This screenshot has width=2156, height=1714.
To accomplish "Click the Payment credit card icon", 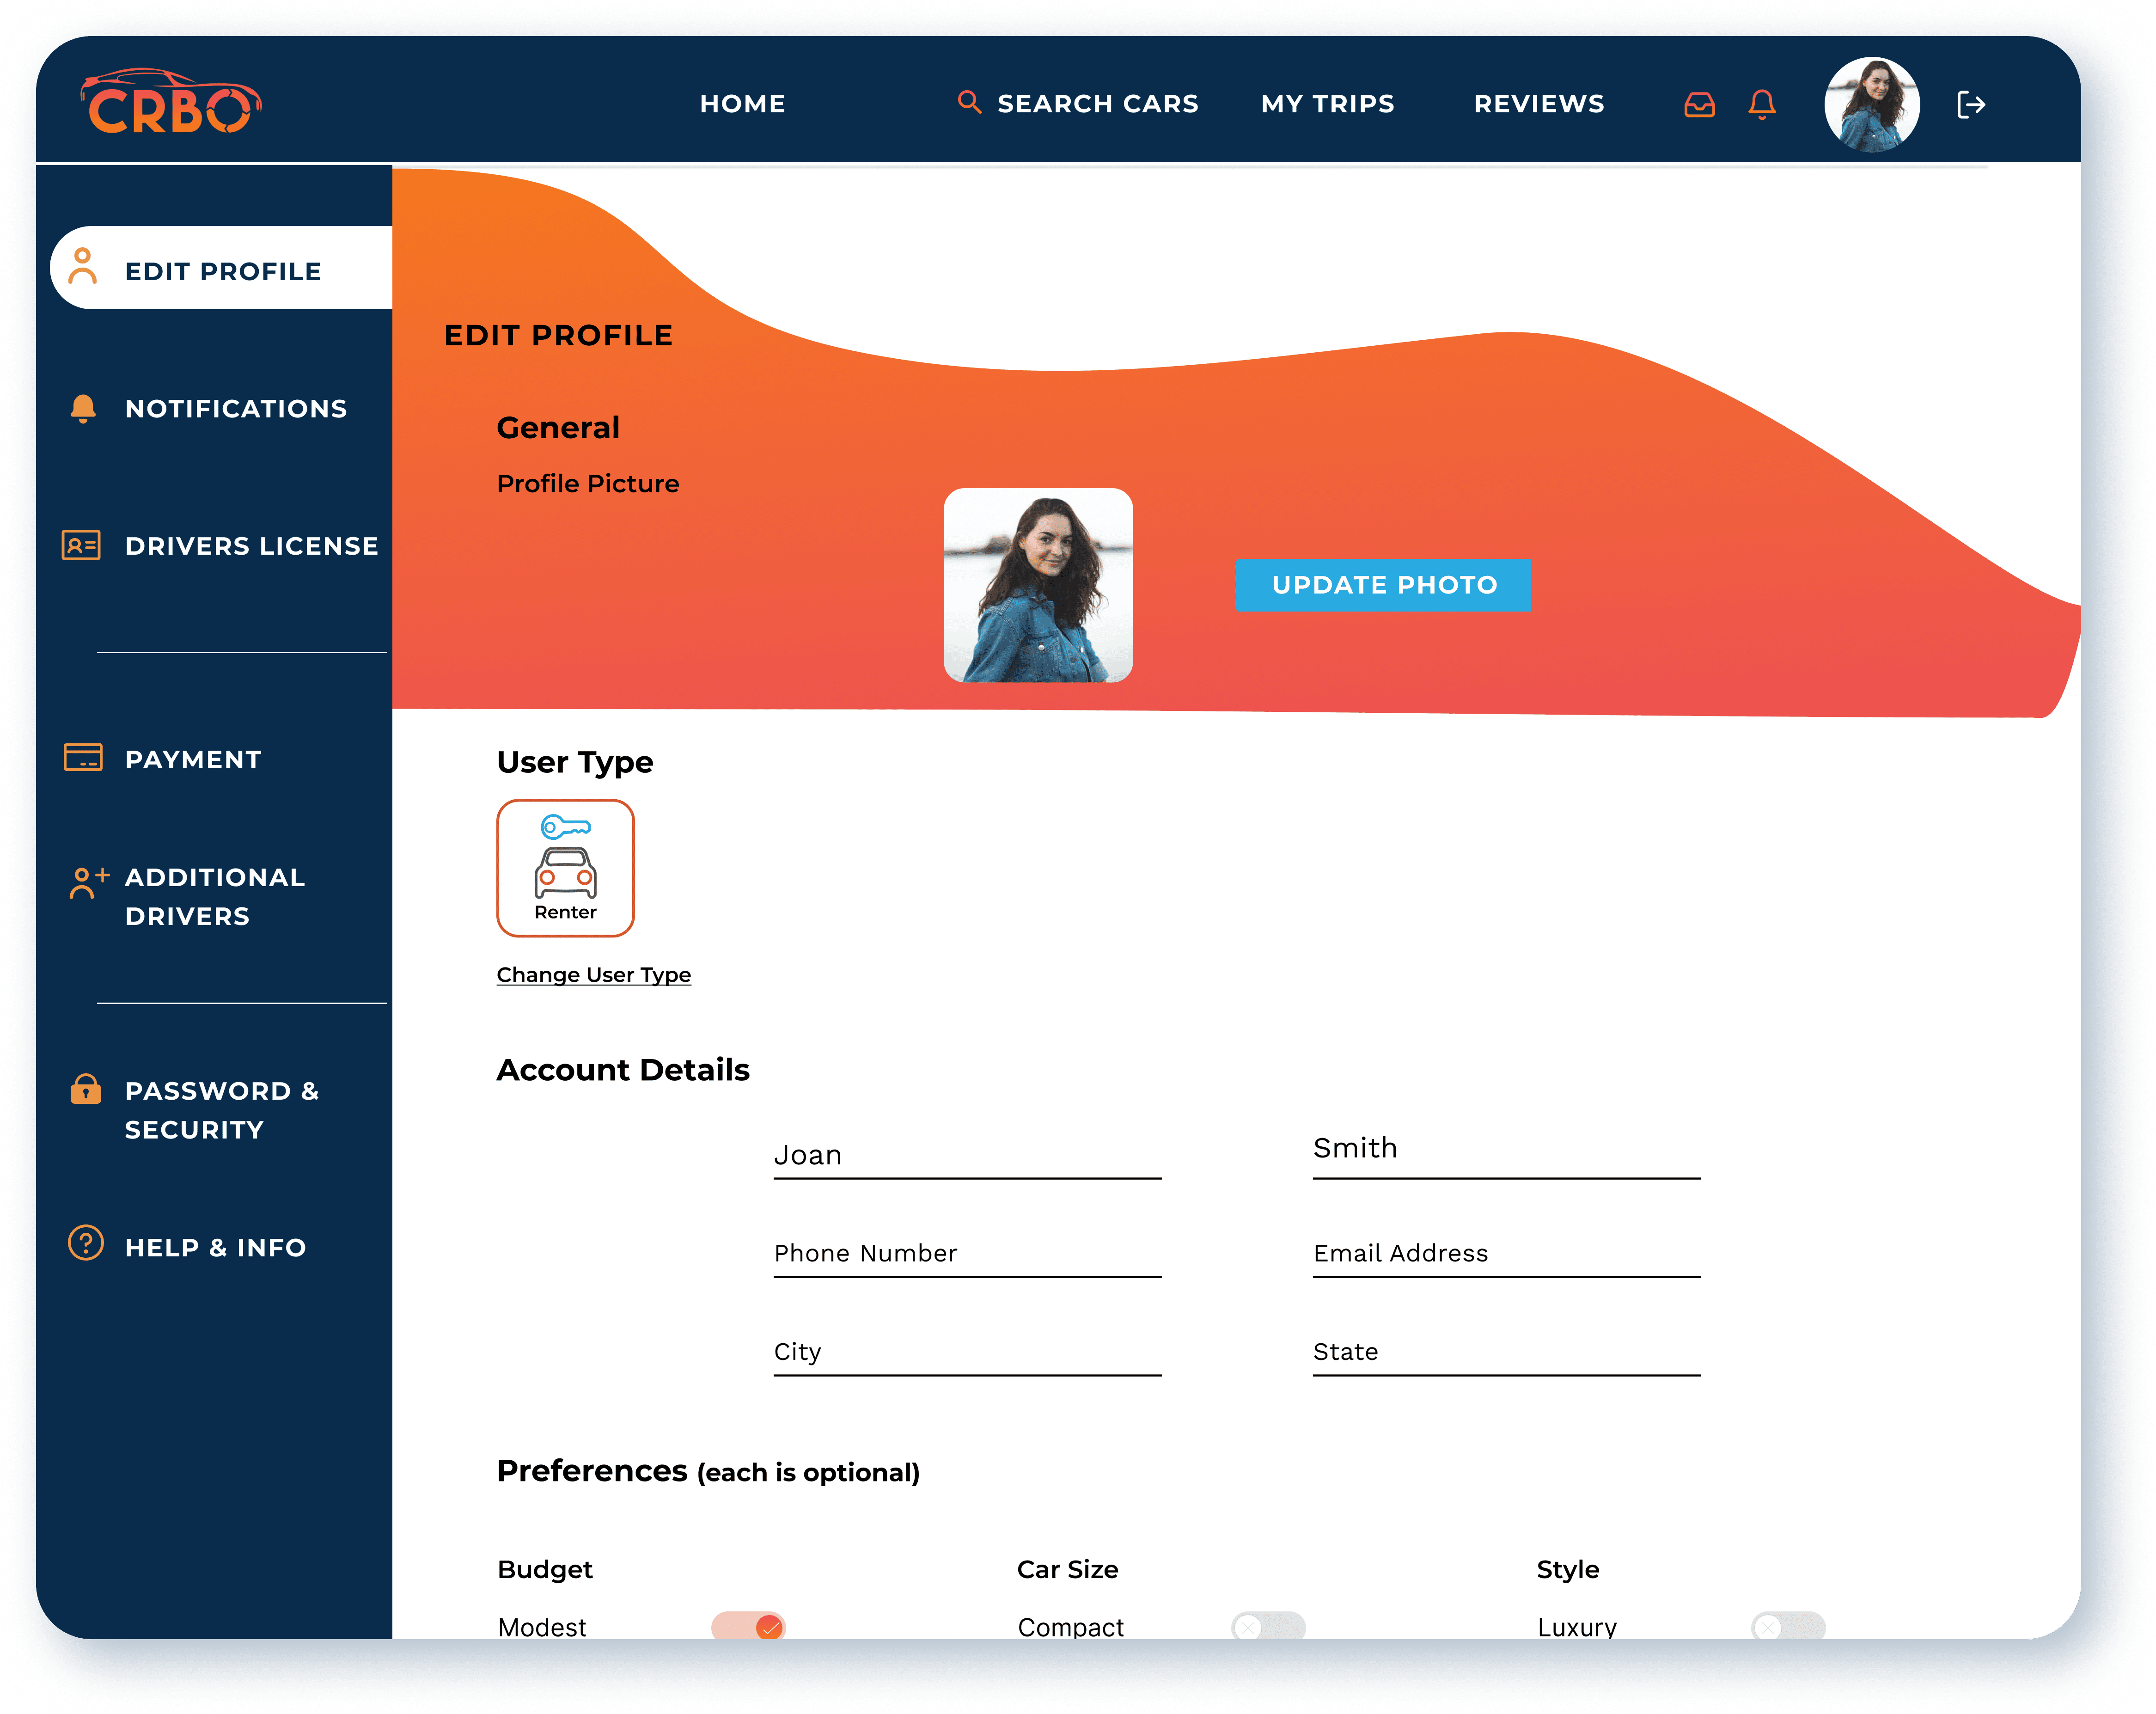I will tap(83, 758).
